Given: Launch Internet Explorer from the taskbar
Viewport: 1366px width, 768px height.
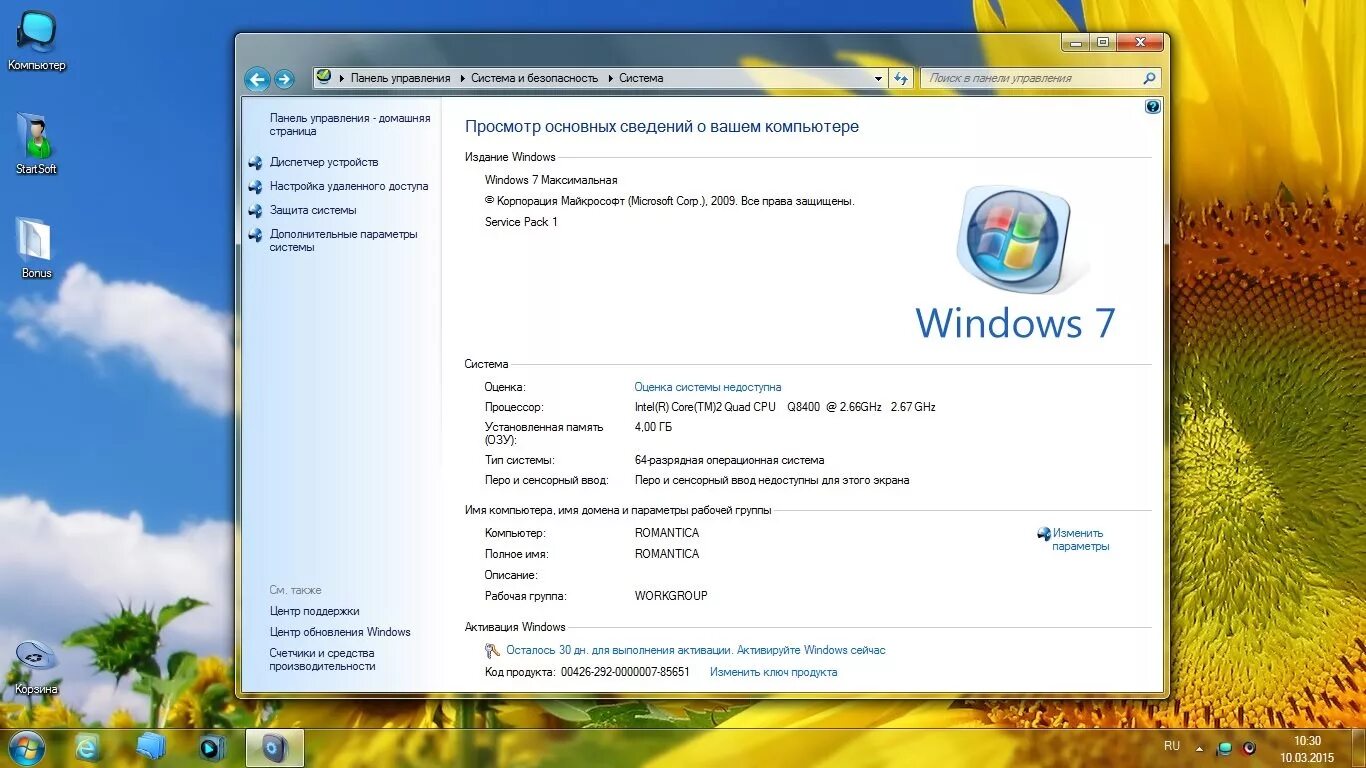Looking at the screenshot, I should [x=88, y=747].
